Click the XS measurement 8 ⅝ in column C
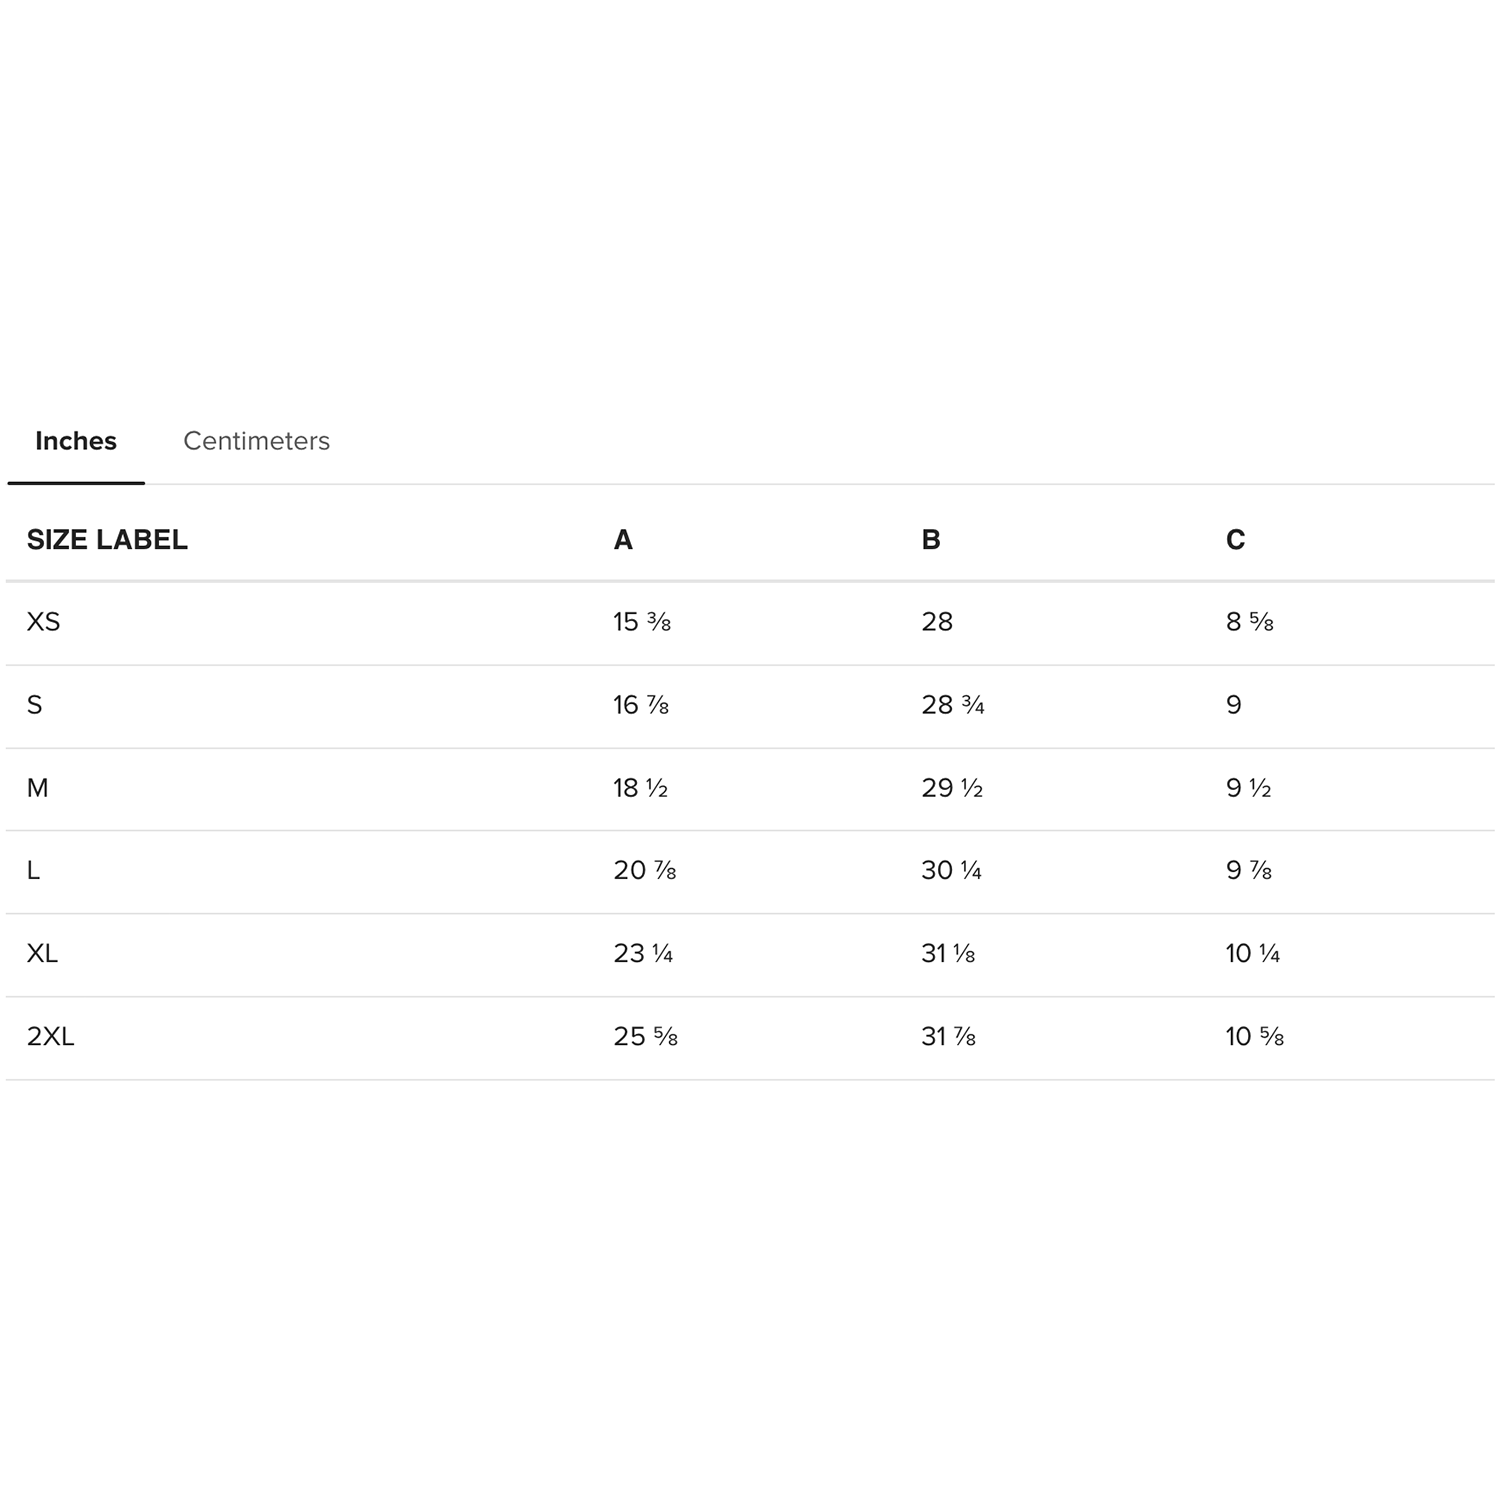 [x=1250, y=622]
